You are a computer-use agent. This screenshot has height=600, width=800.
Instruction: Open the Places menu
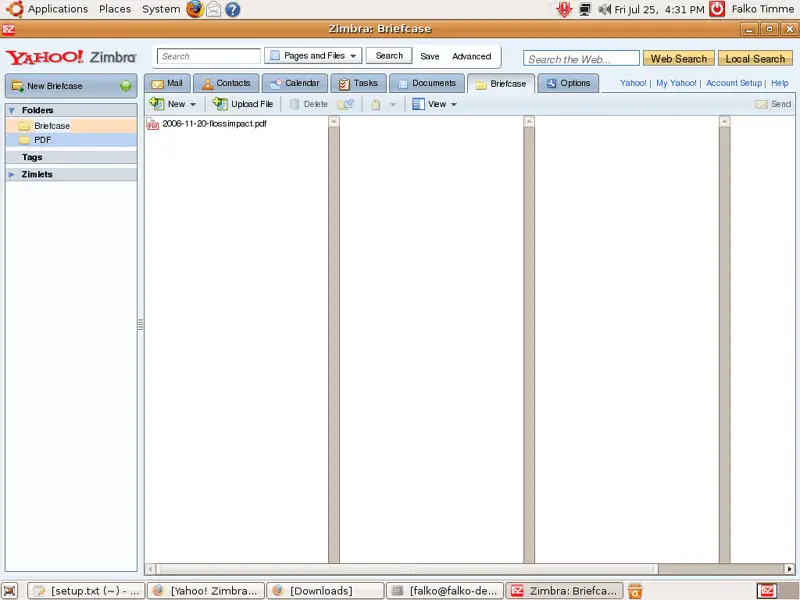click(115, 9)
